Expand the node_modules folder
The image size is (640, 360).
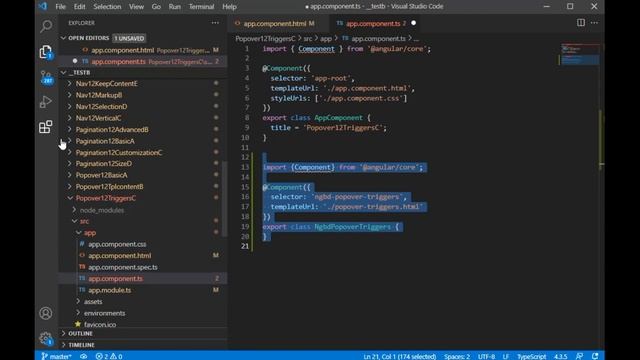(x=74, y=210)
